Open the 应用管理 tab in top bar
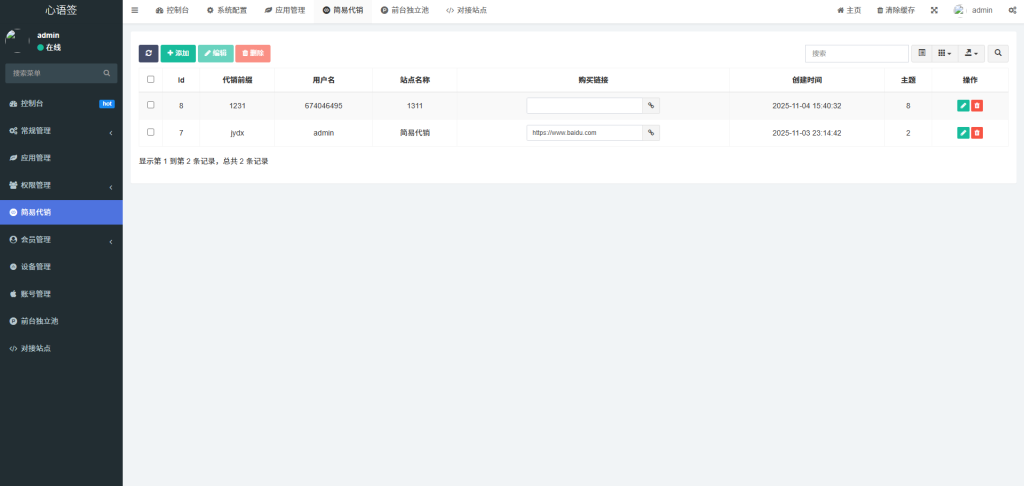Image resolution: width=1024 pixels, height=486 pixels. point(285,10)
